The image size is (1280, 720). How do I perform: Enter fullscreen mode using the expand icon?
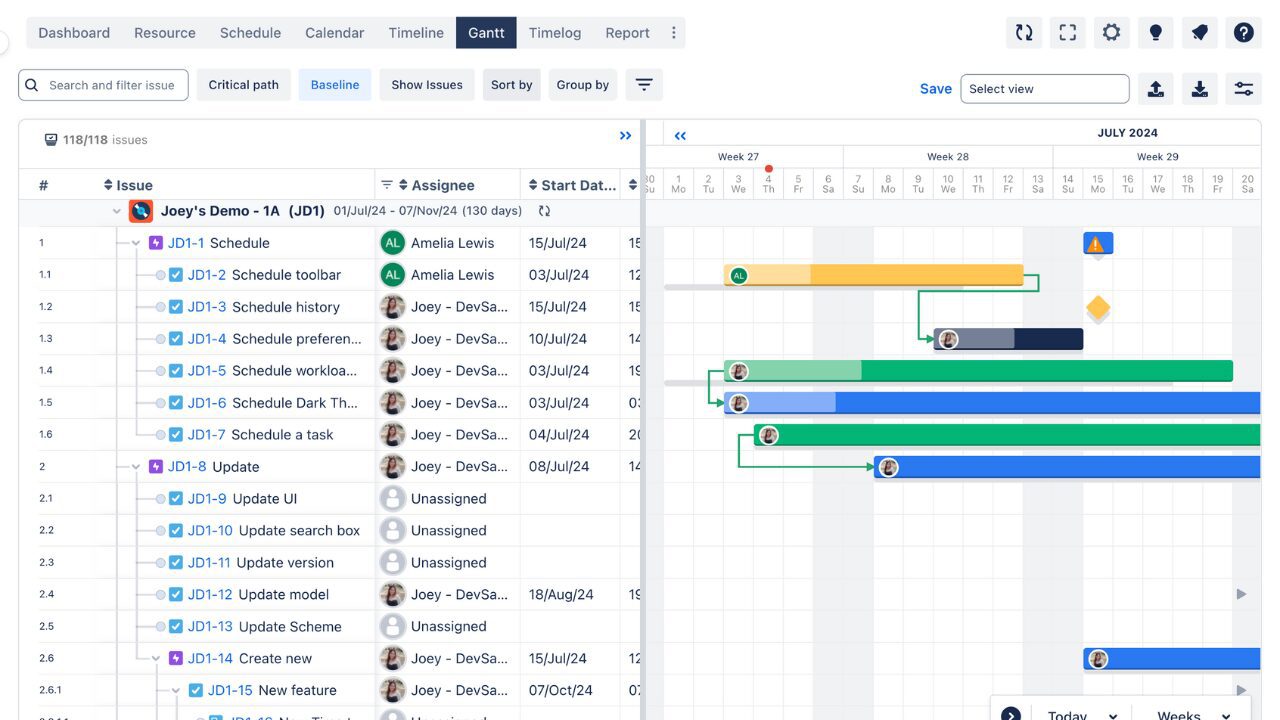point(1067,32)
